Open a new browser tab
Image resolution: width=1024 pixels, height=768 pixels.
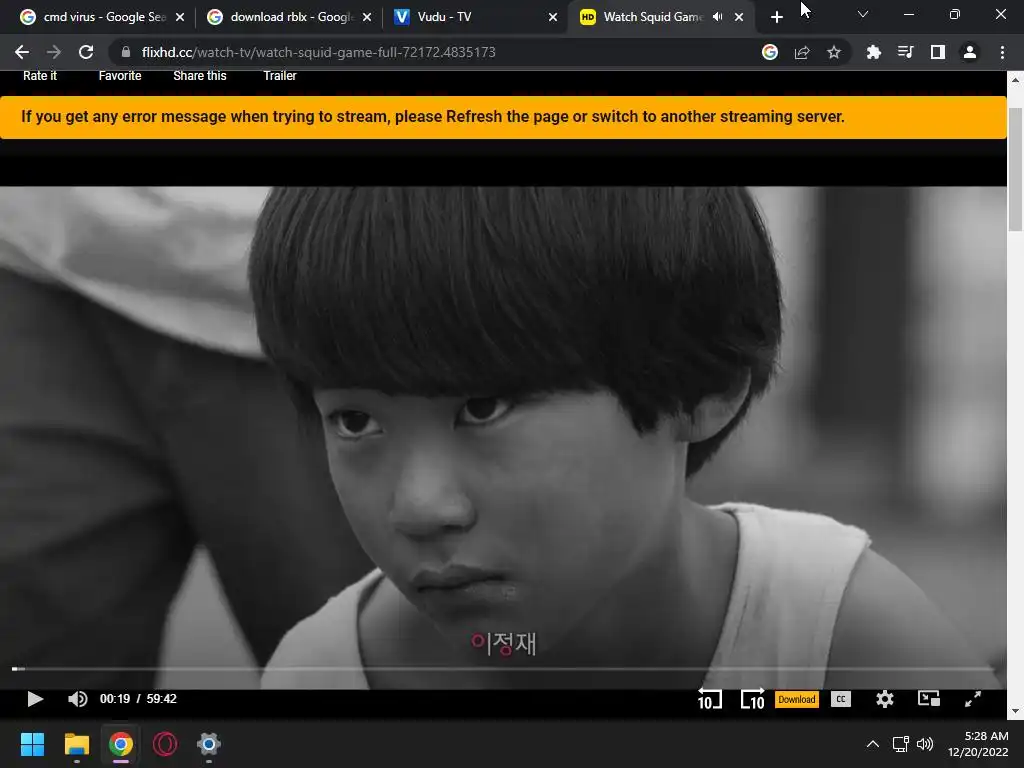click(x=776, y=18)
